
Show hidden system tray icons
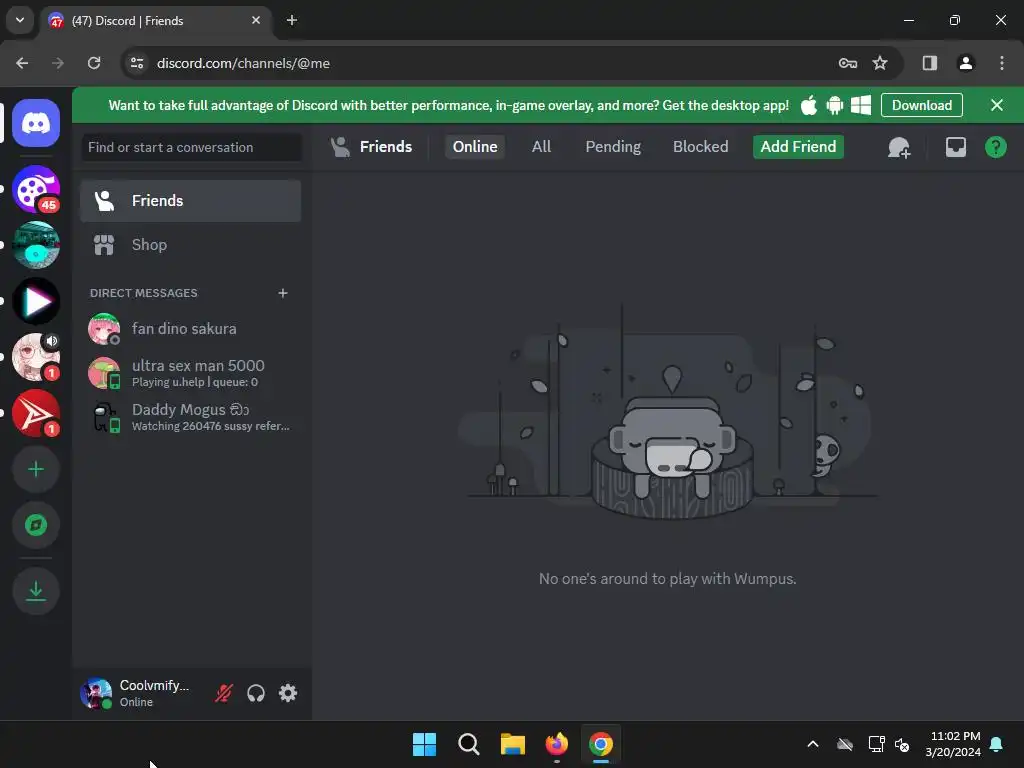click(813, 744)
